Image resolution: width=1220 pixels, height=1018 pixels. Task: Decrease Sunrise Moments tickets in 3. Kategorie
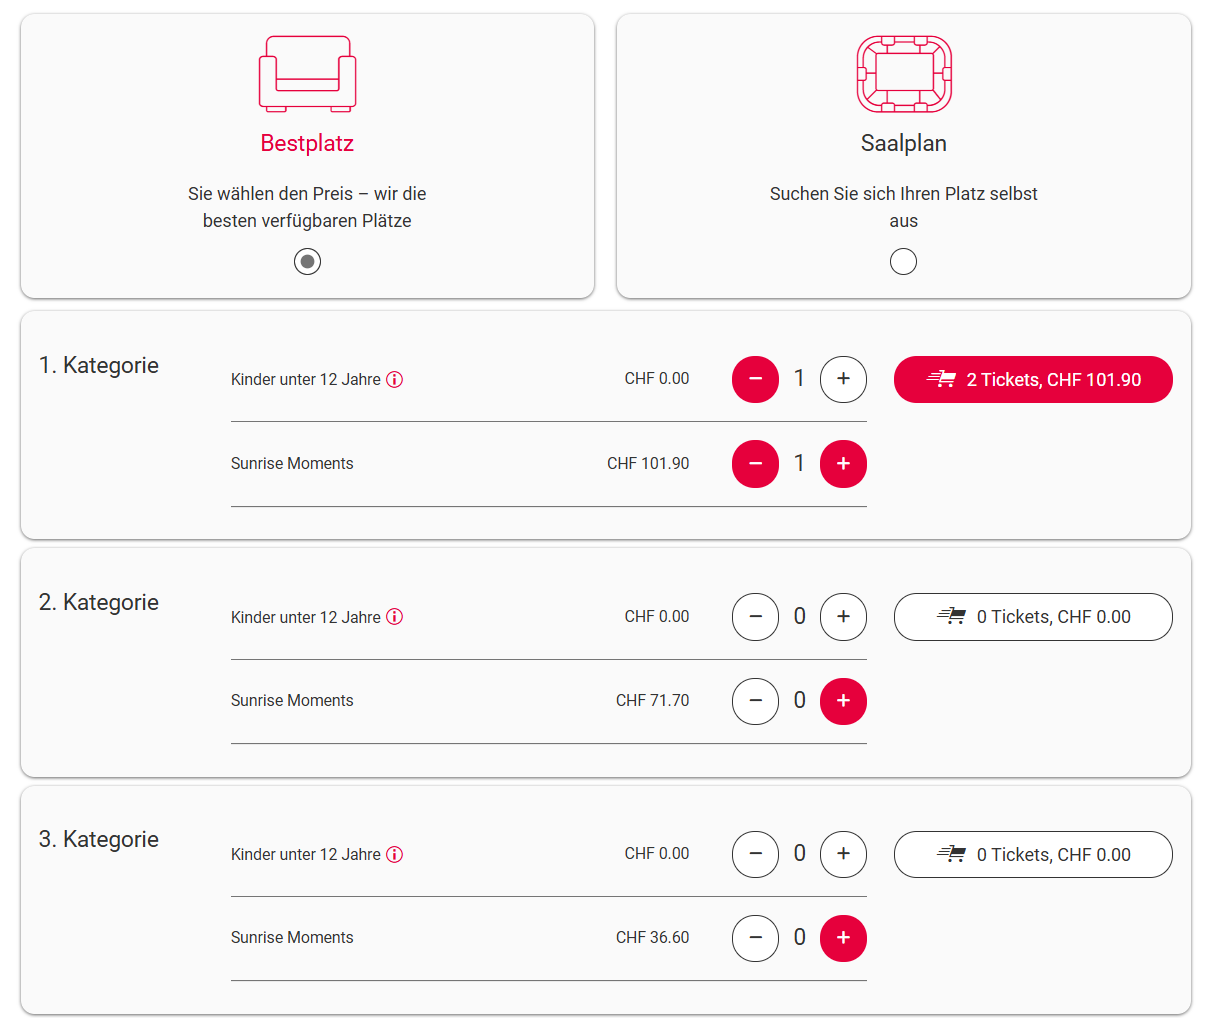pos(755,938)
